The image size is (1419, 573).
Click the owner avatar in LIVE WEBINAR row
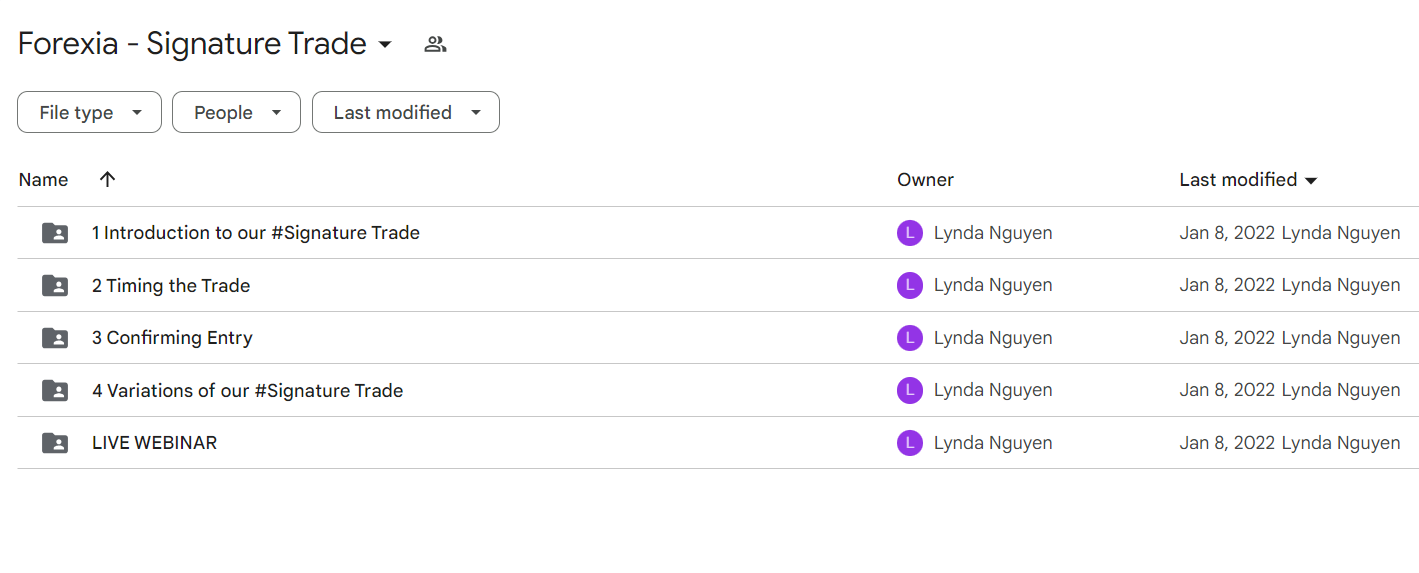coord(909,443)
